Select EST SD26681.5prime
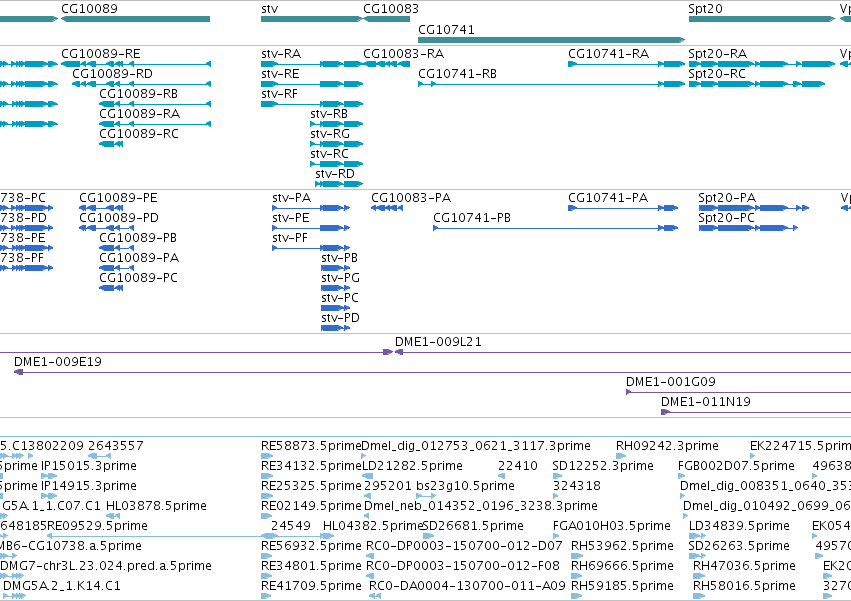Image resolution: width=851 pixels, height=601 pixels. [429, 536]
